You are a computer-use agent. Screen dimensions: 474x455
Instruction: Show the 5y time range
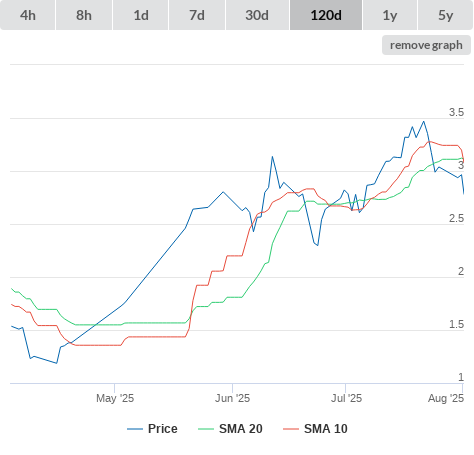[446, 15]
